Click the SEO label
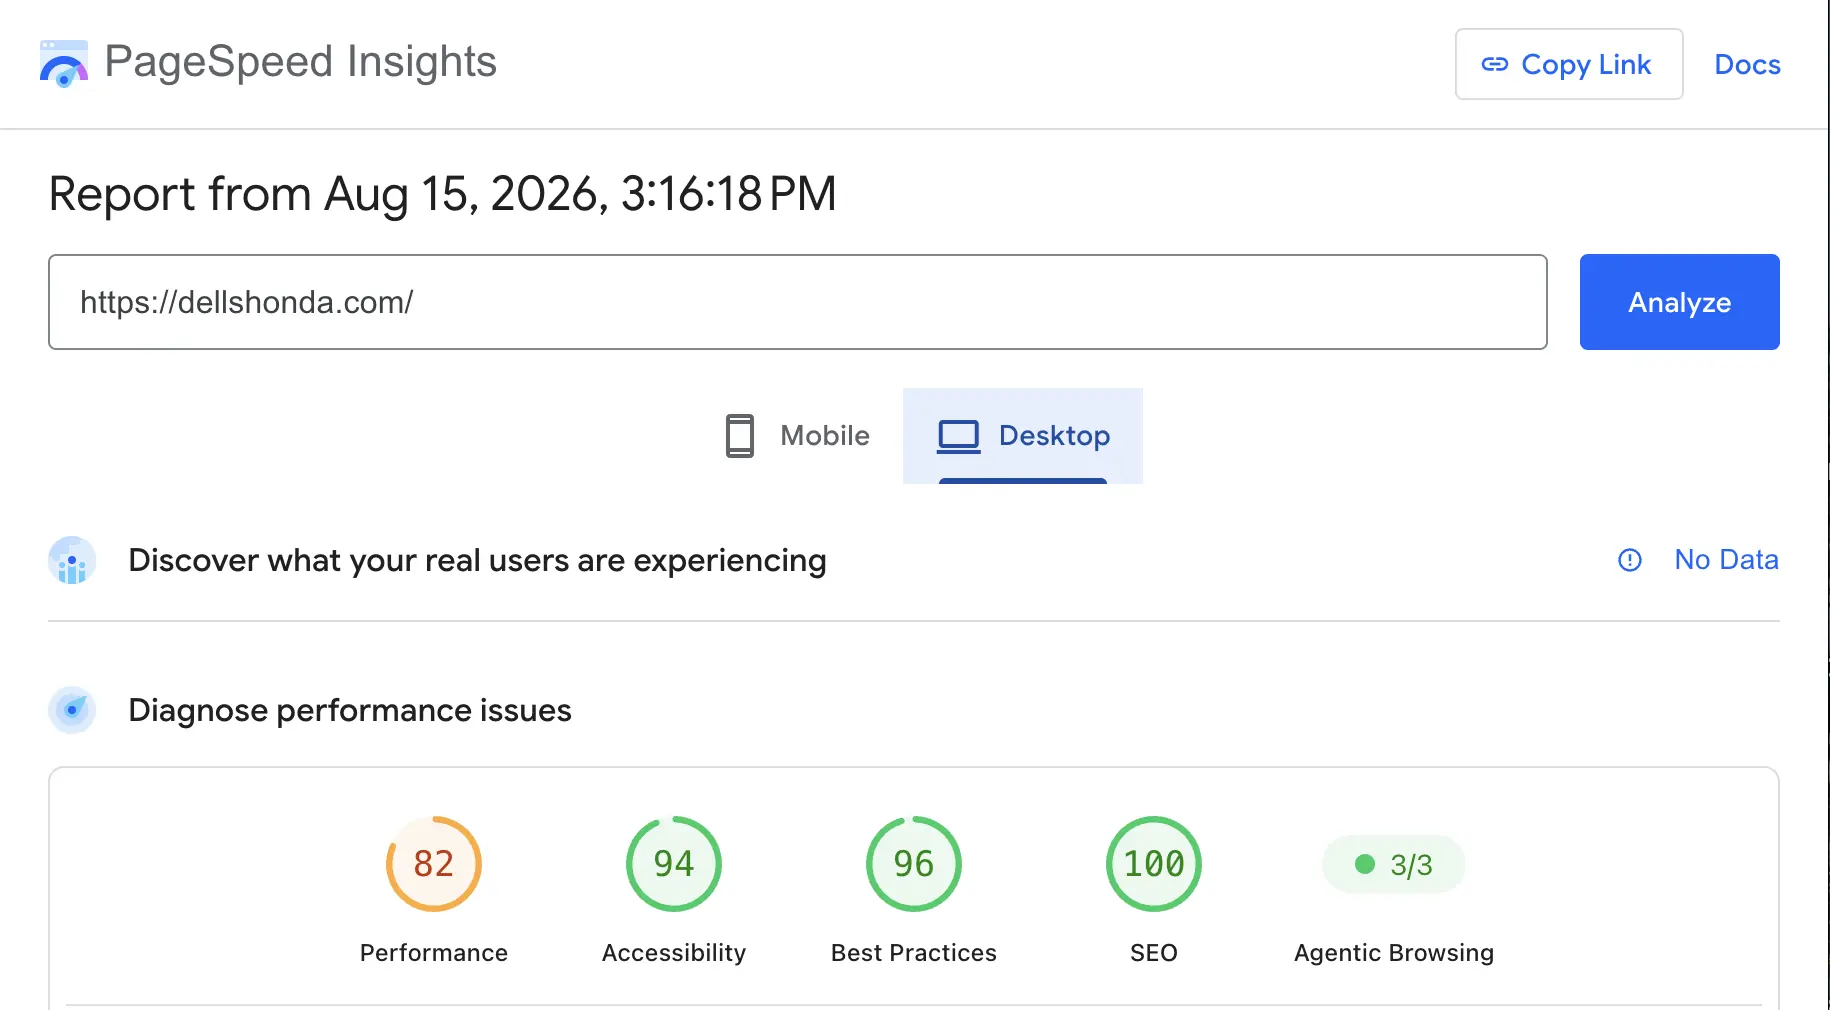 pos(1154,953)
